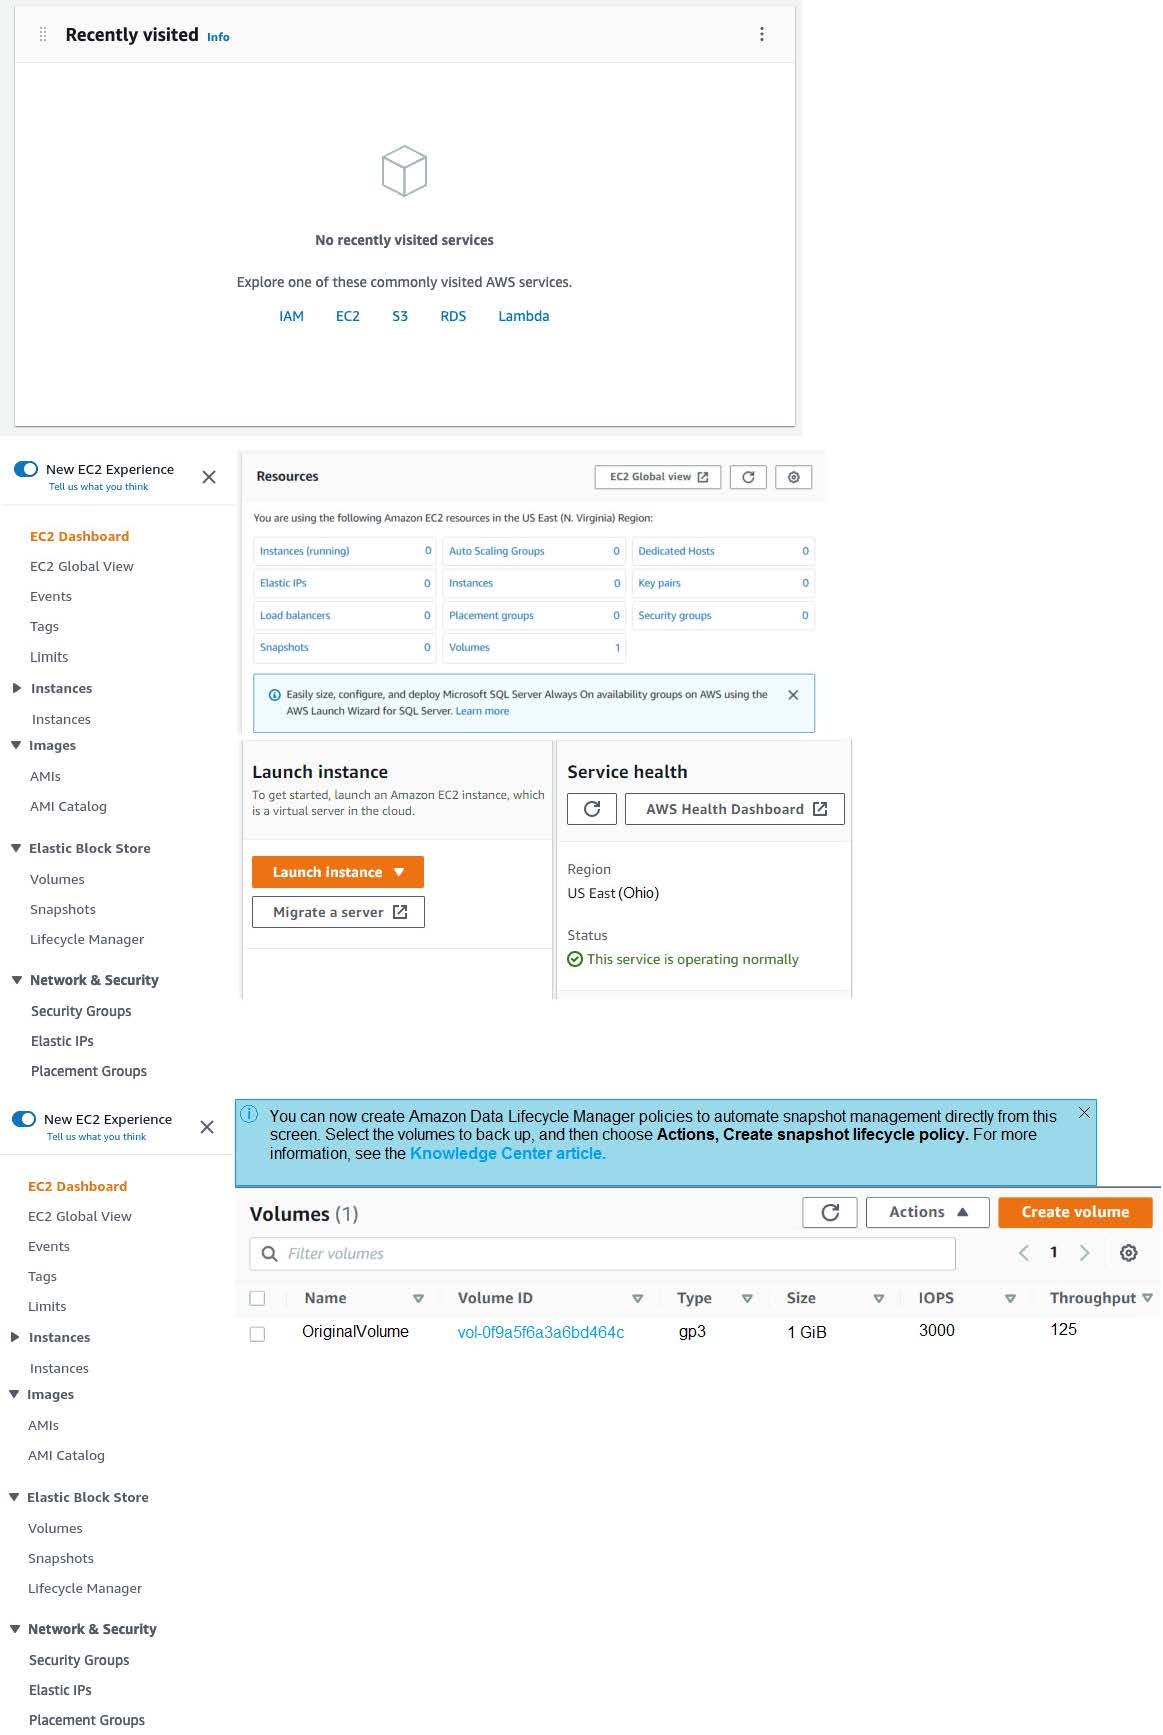
Task: Open the S3 service link
Action: [400, 316]
